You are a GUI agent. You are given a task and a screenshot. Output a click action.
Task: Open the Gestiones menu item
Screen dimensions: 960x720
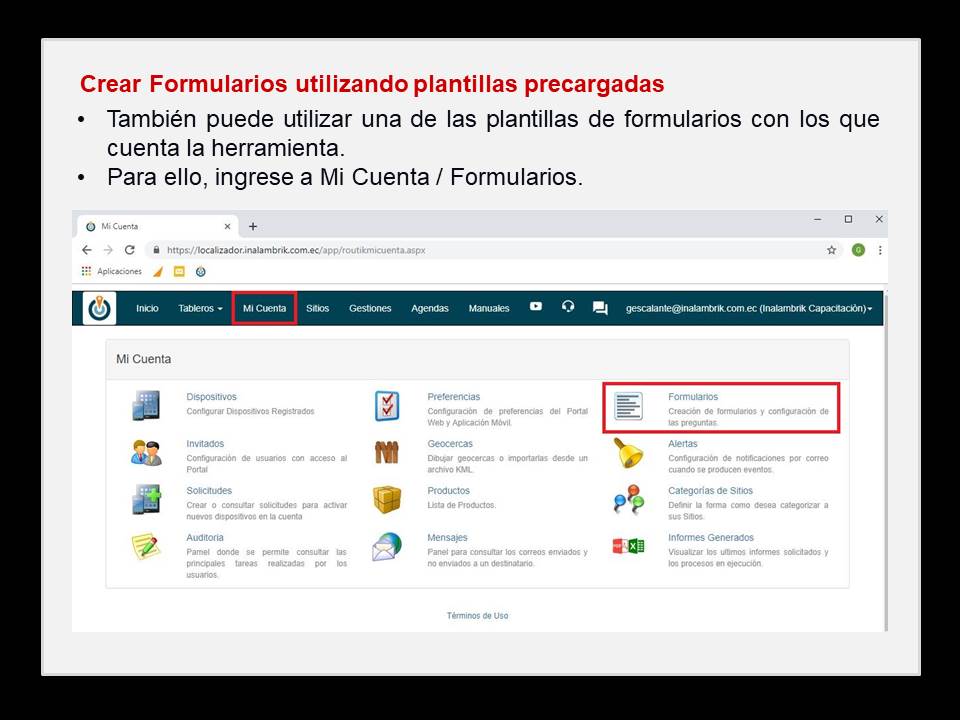(370, 308)
